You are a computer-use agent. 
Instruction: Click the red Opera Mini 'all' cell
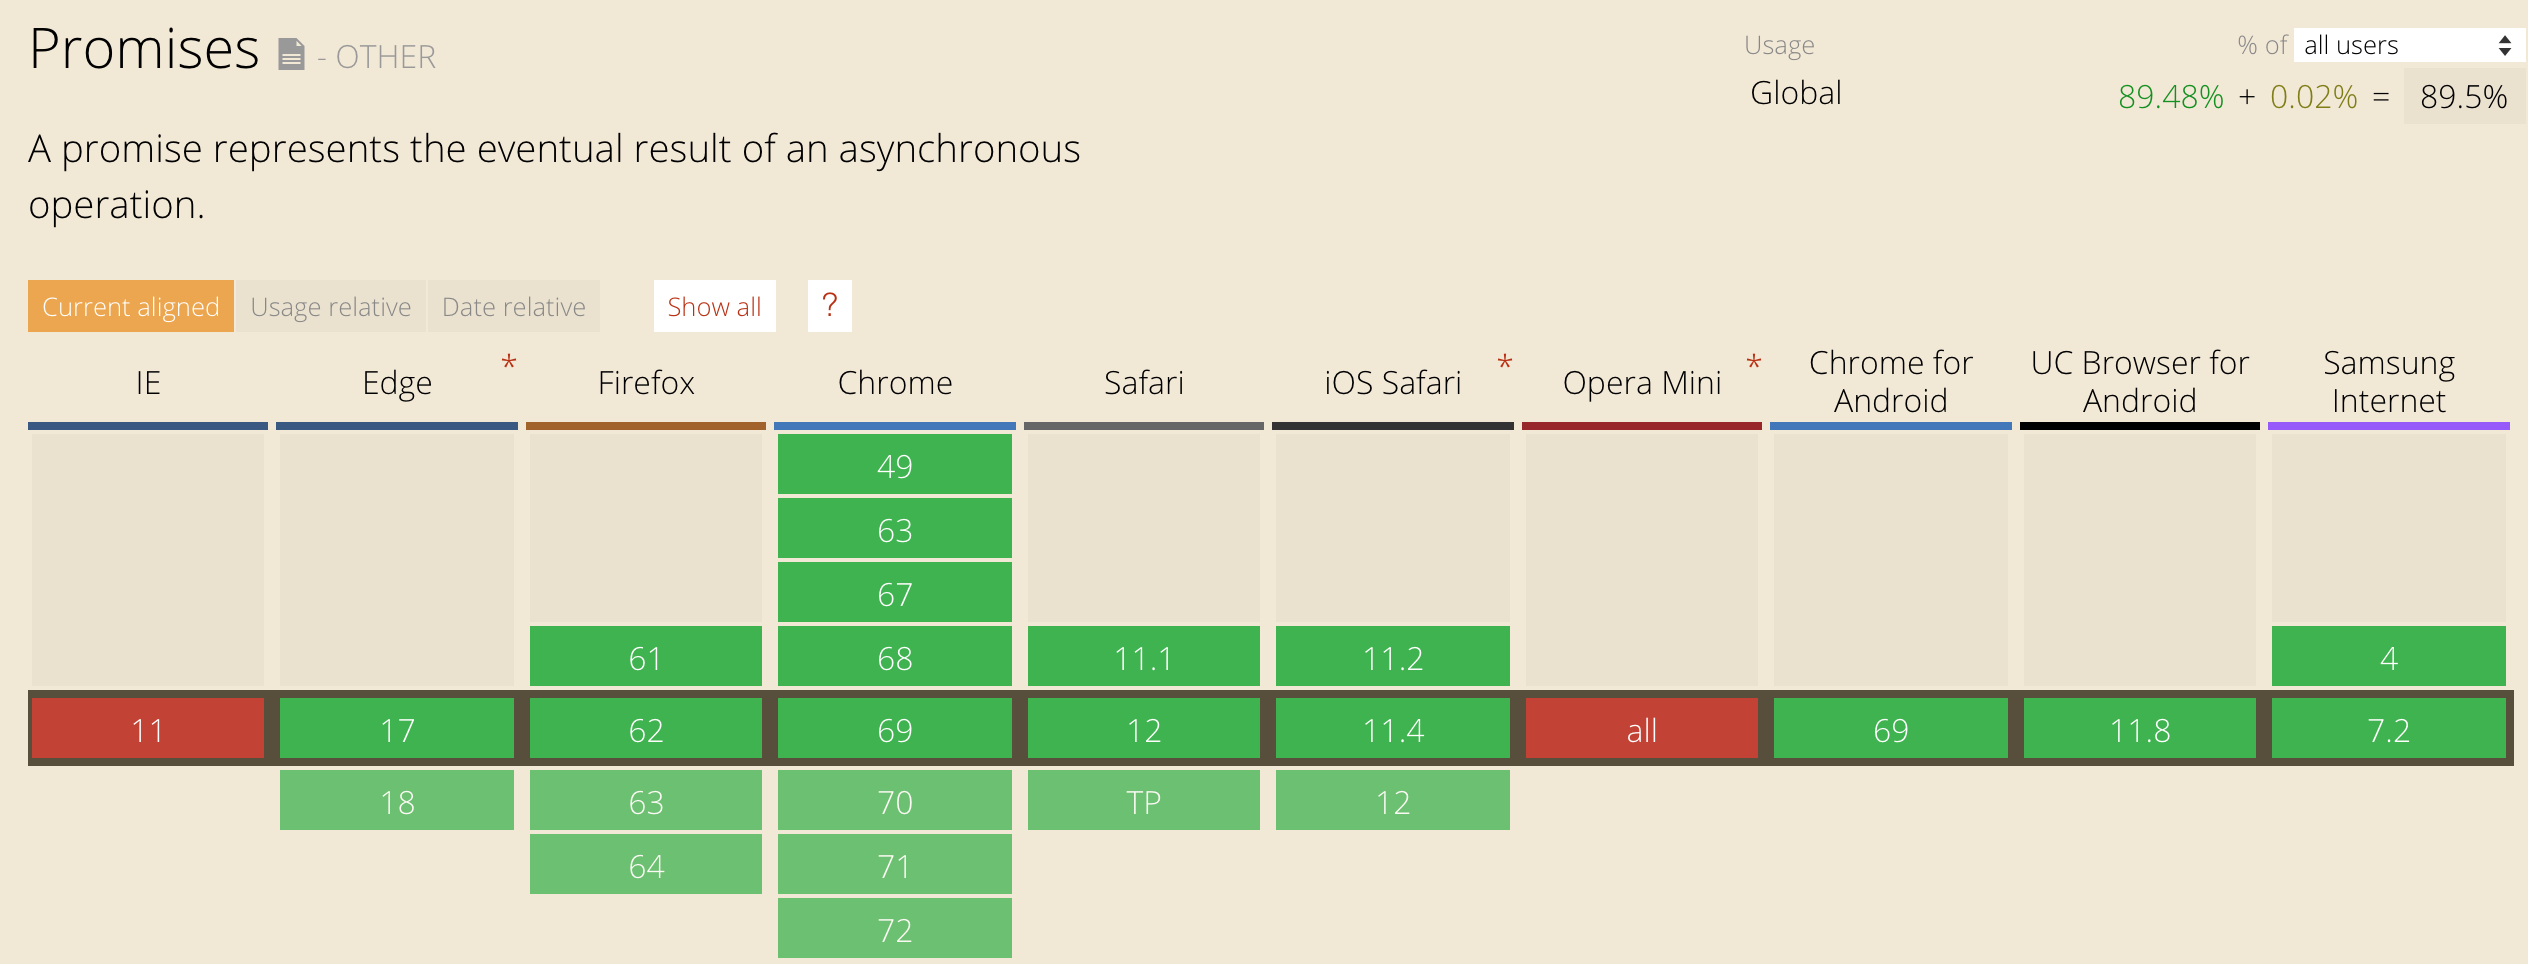[x=1641, y=729]
